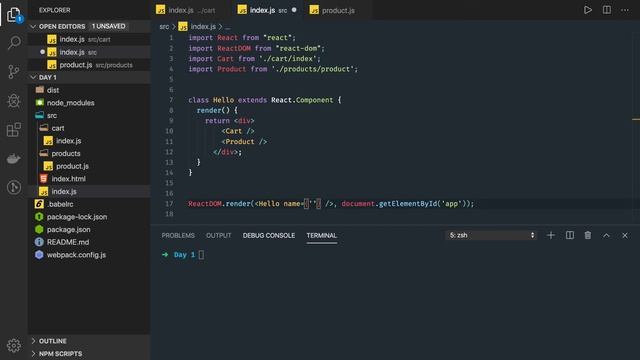The image size is (640, 360).
Task: Place cursor in the terminal prompt
Action: 201,255
